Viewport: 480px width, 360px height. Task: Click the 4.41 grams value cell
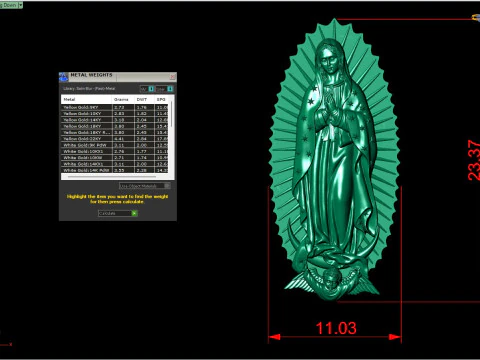tap(123, 139)
